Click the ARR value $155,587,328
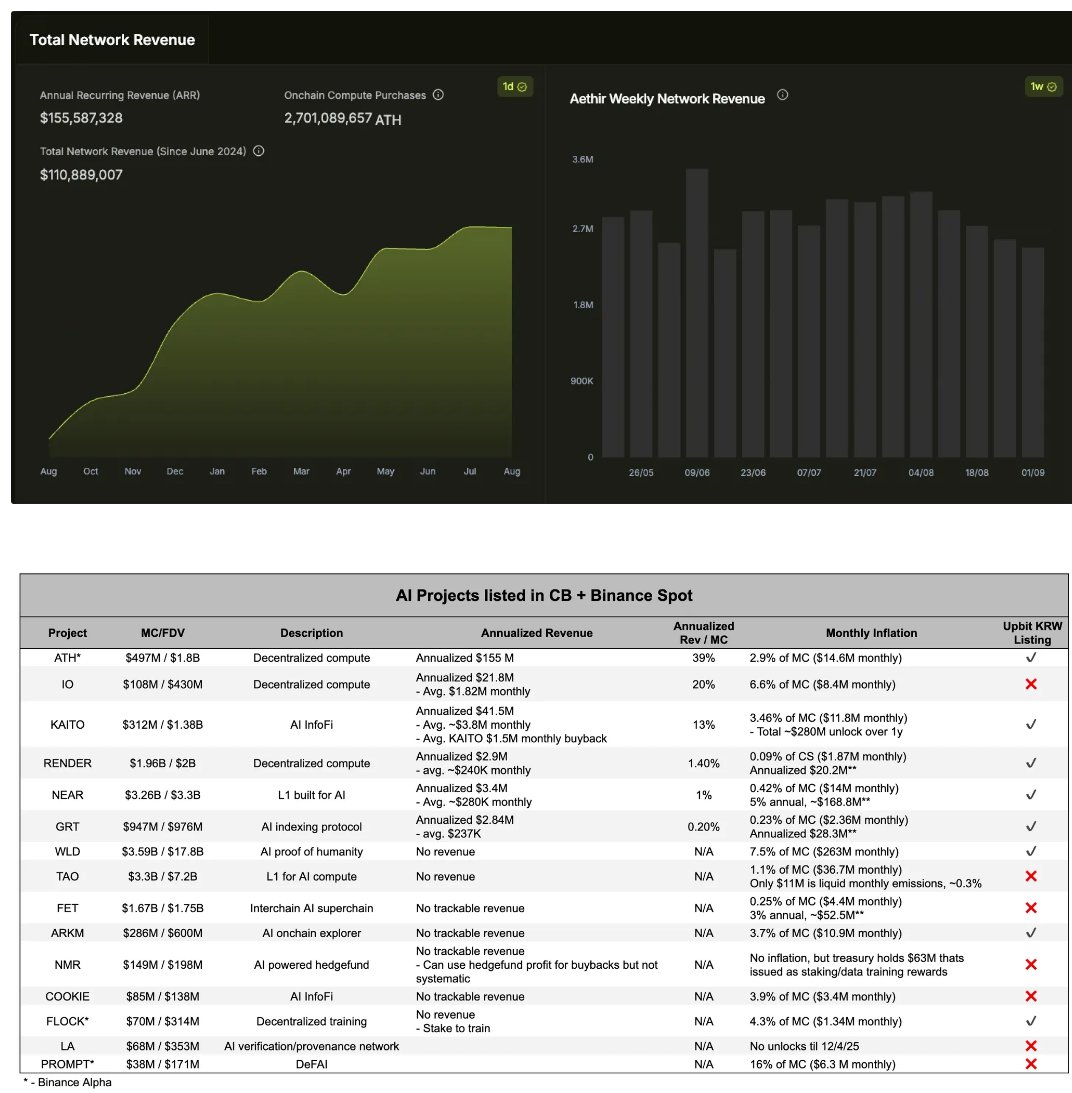Image resolution: width=1072 pixels, height=1093 pixels. pyautogui.click(x=81, y=118)
